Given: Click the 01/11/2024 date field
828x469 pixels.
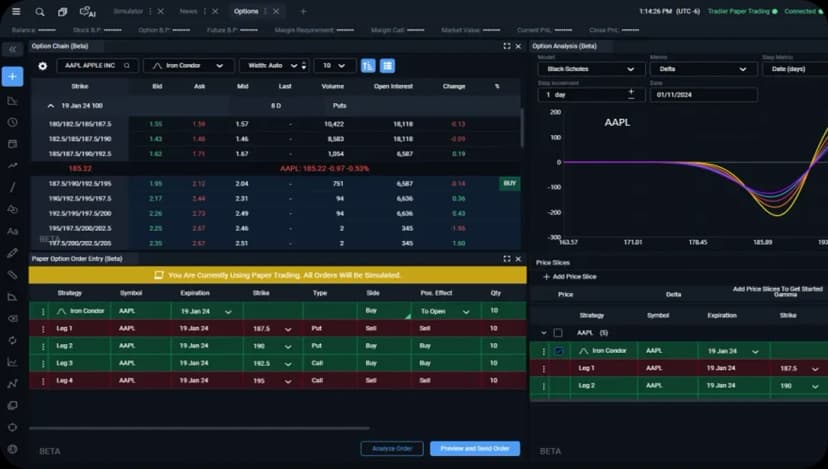Looking at the screenshot, I should (704, 95).
